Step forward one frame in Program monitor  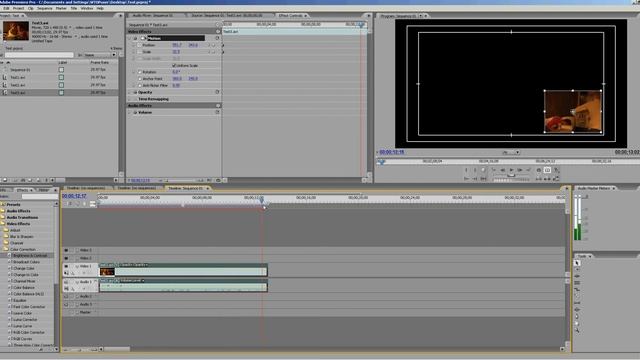pos(520,170)
